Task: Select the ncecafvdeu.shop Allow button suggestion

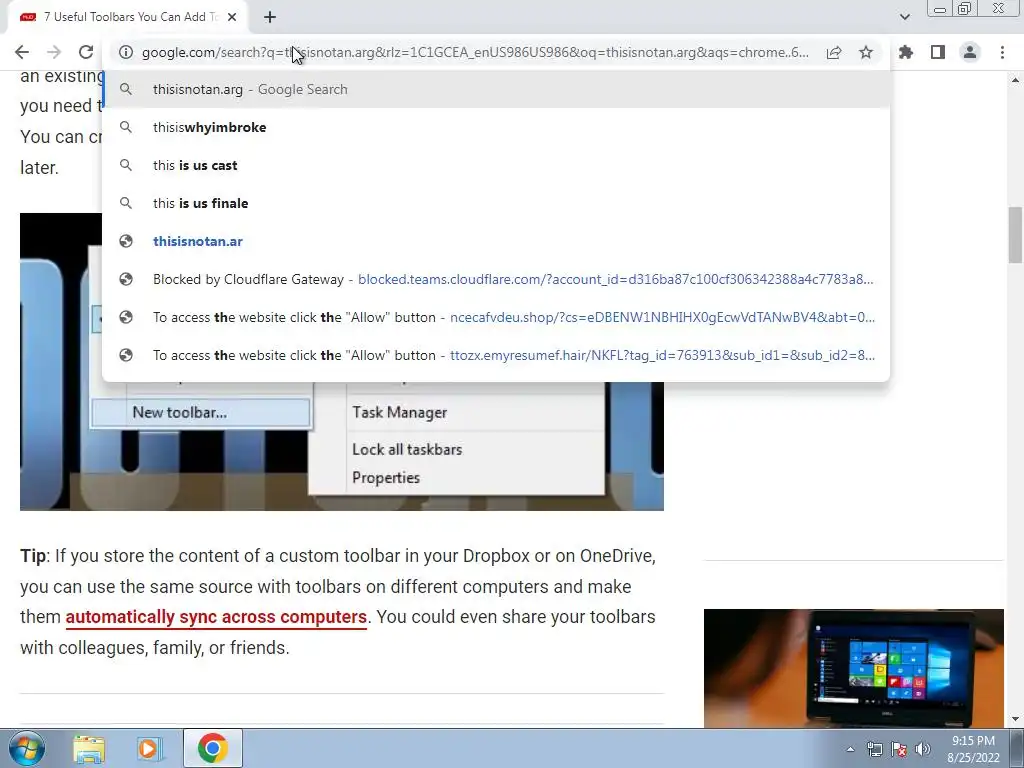Action: point(496,317)
